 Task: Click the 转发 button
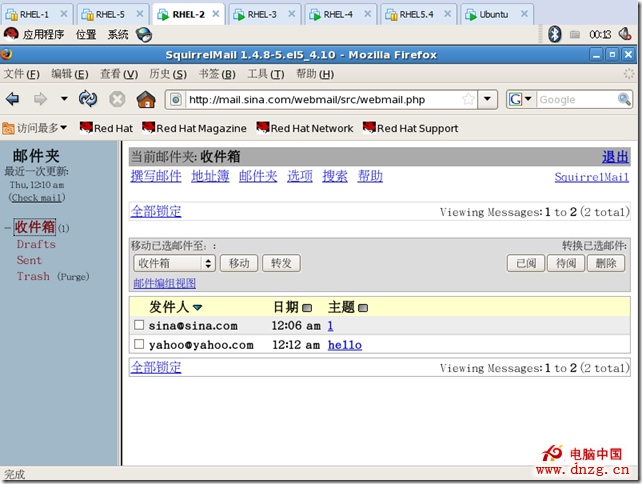click(x=281, y=263)
